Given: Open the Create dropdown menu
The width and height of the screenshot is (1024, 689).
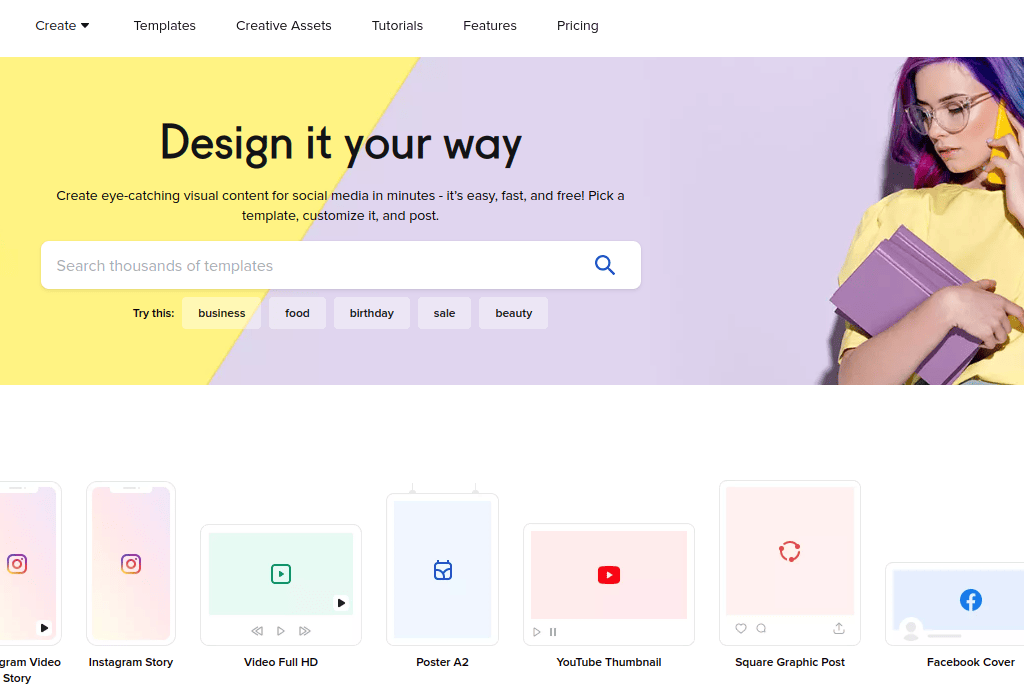Looking at the screenshot, I should coord(62,25).
